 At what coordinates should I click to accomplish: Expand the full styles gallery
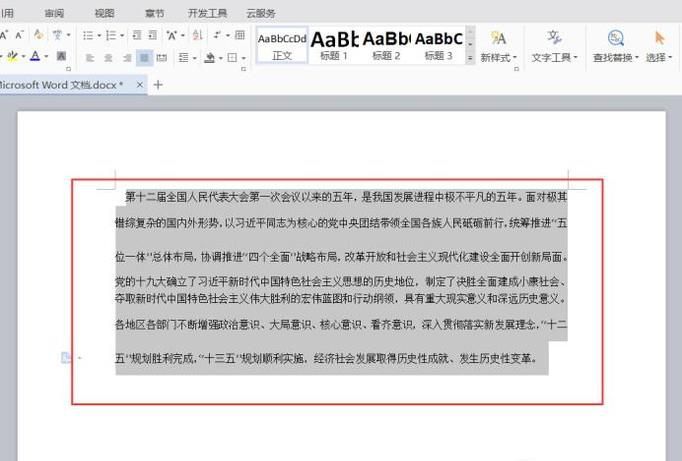pos(470,58)
